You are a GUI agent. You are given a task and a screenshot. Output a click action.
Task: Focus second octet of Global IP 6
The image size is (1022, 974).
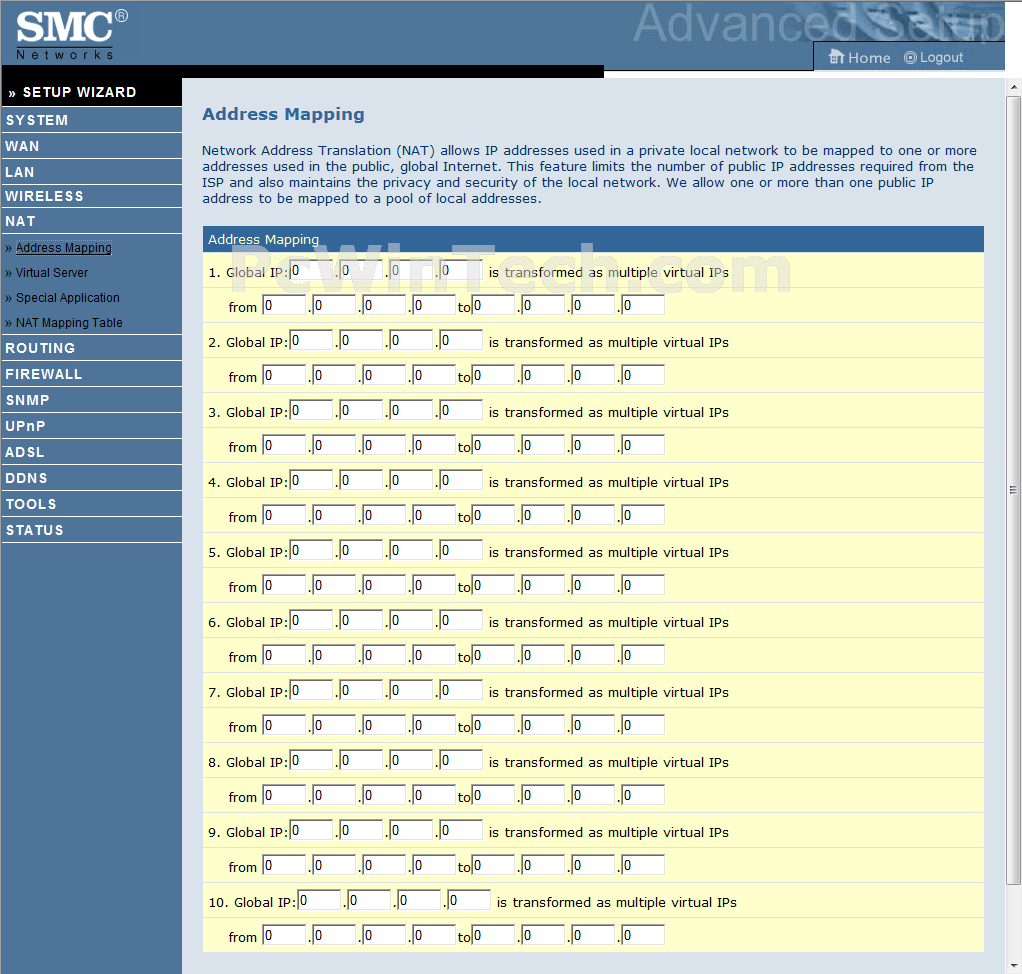(361, 621)
